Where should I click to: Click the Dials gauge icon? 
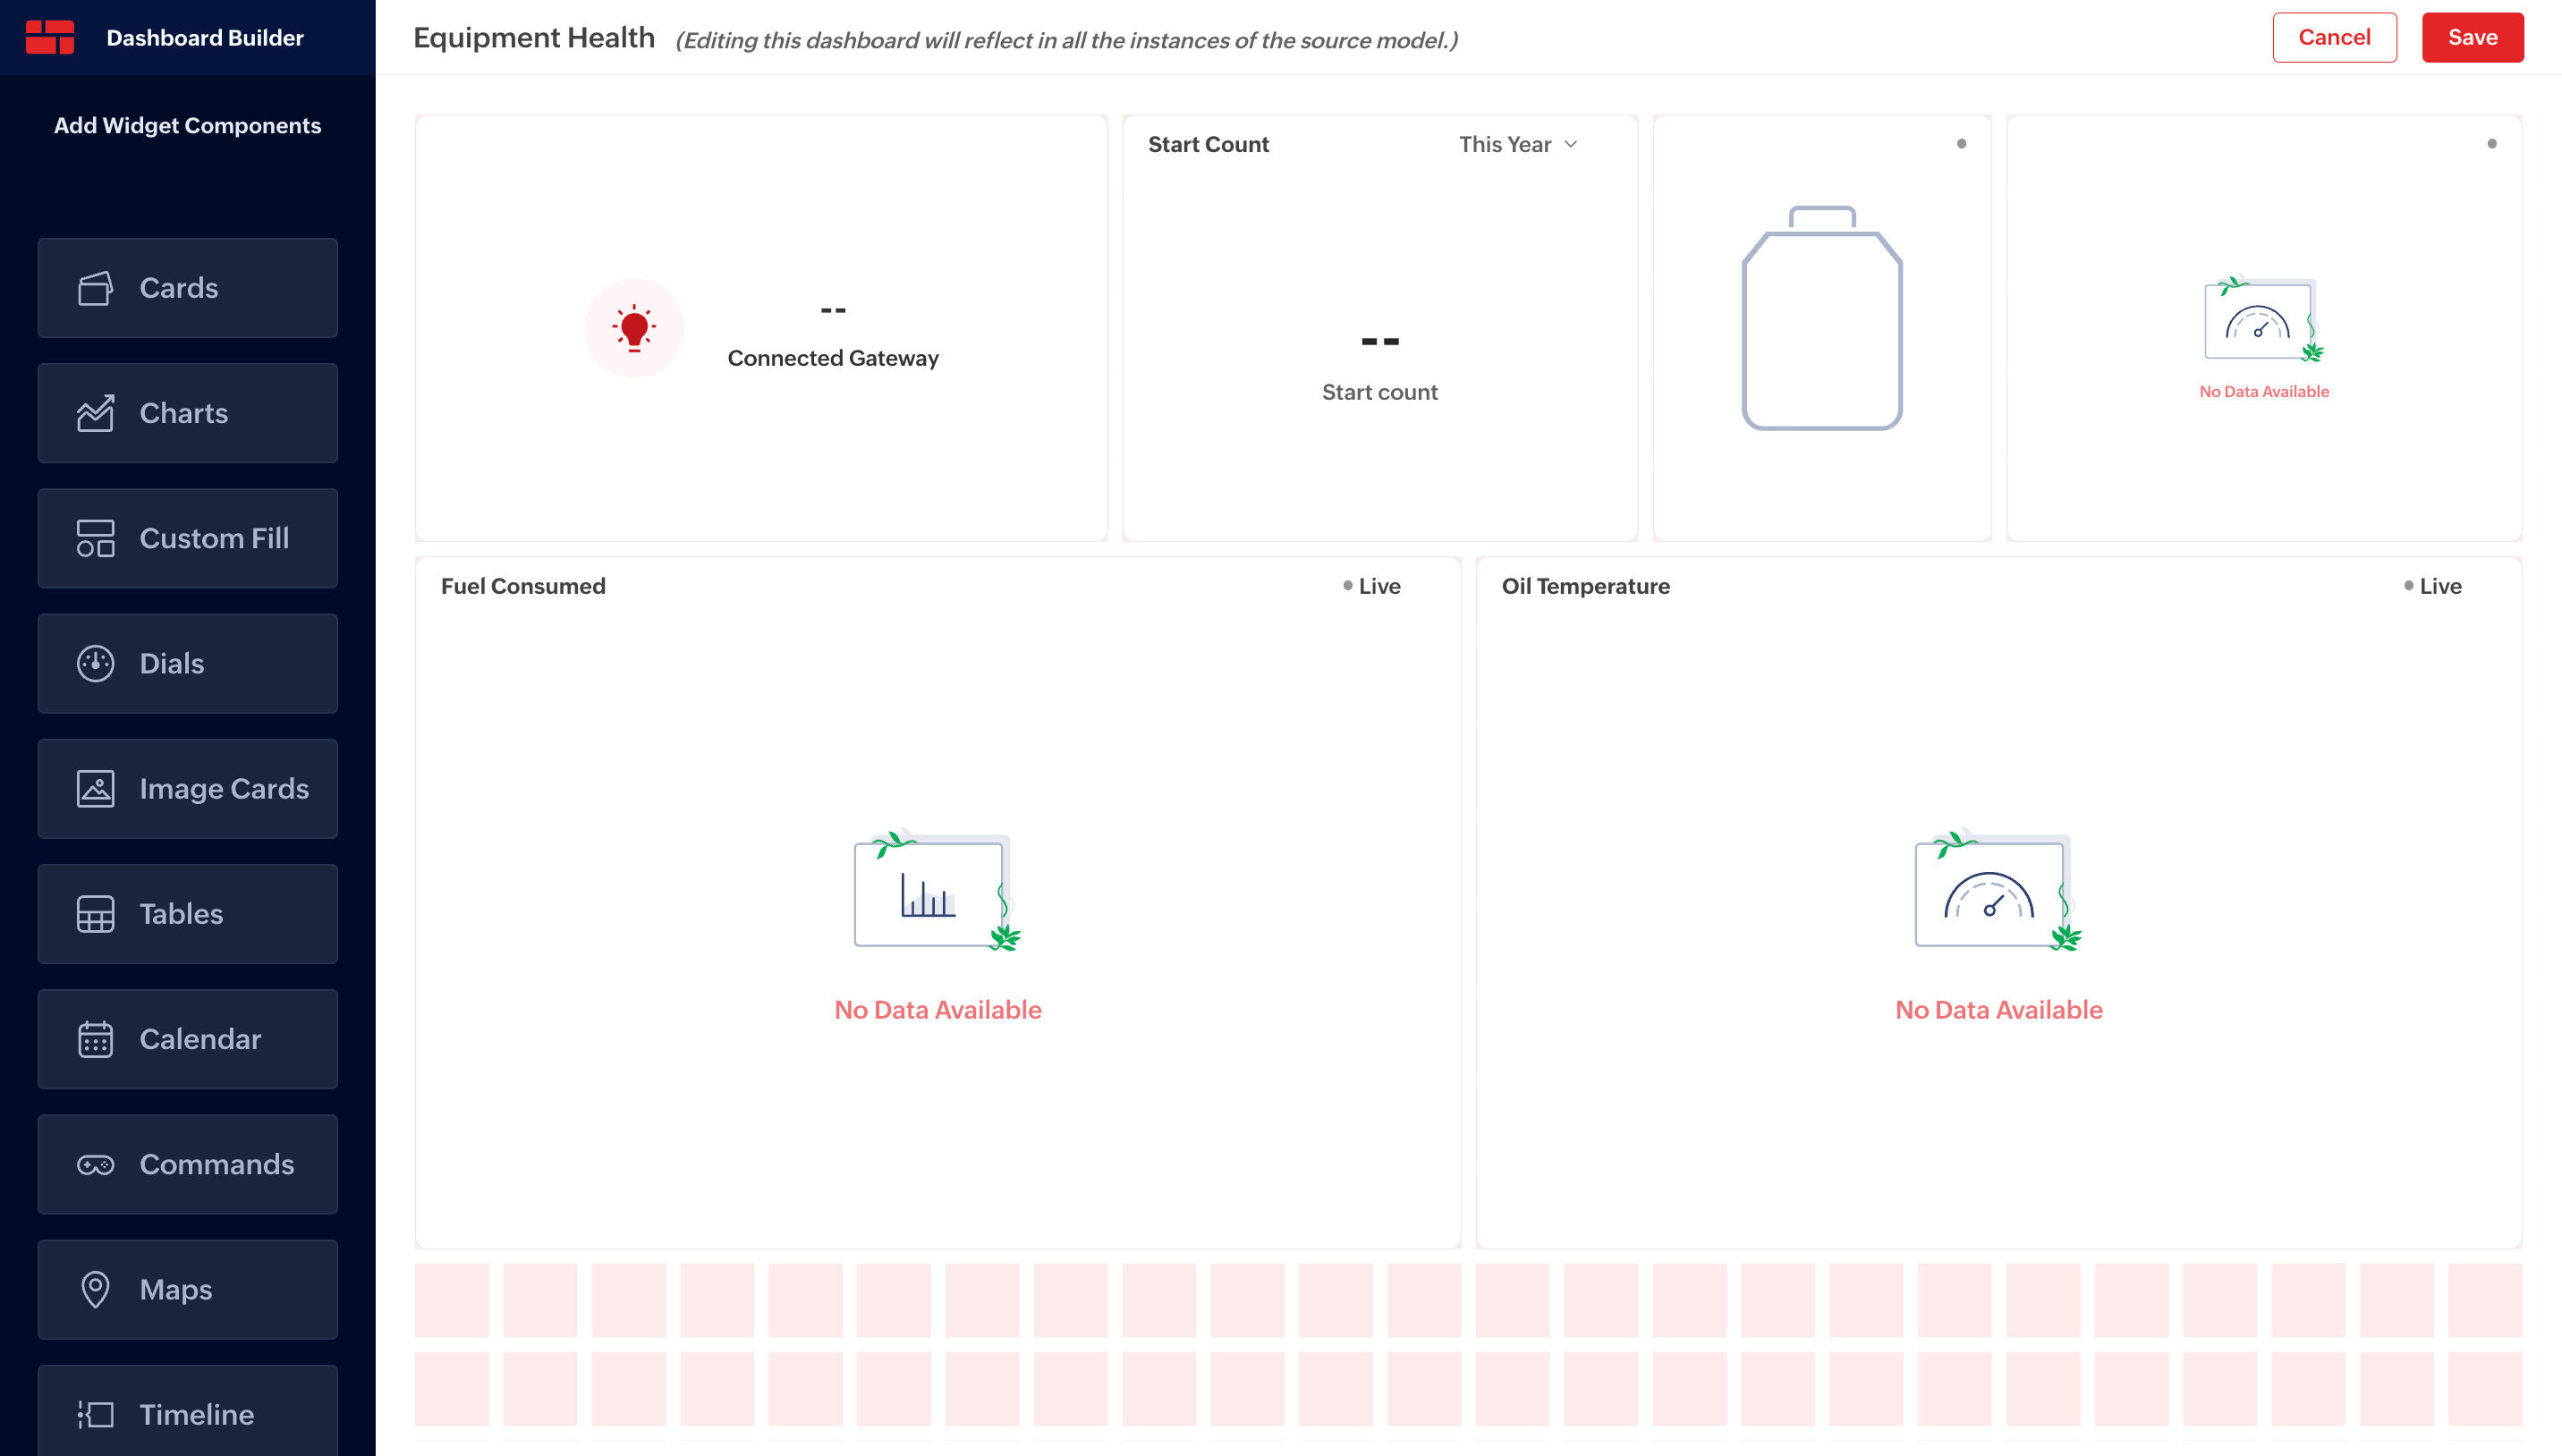[x=95, y=663]
